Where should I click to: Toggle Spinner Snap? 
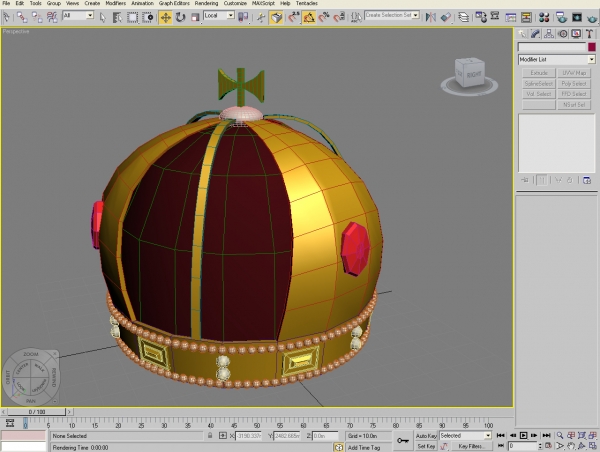(x=339, y=17)
